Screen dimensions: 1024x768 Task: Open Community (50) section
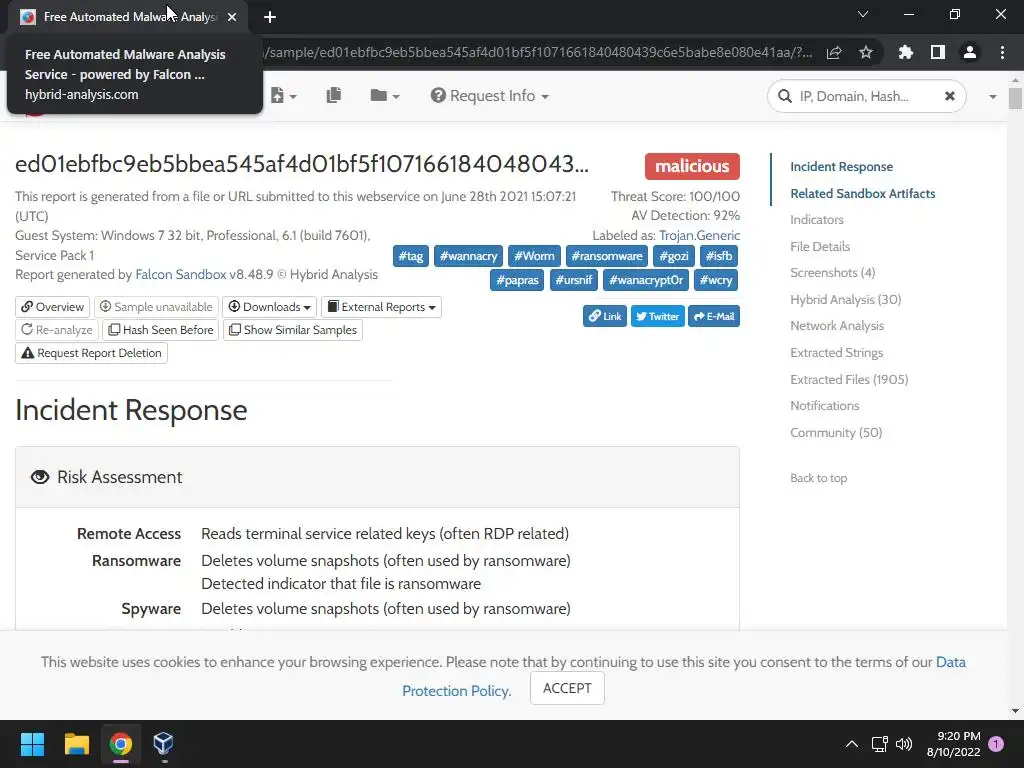tap(836, 432)
